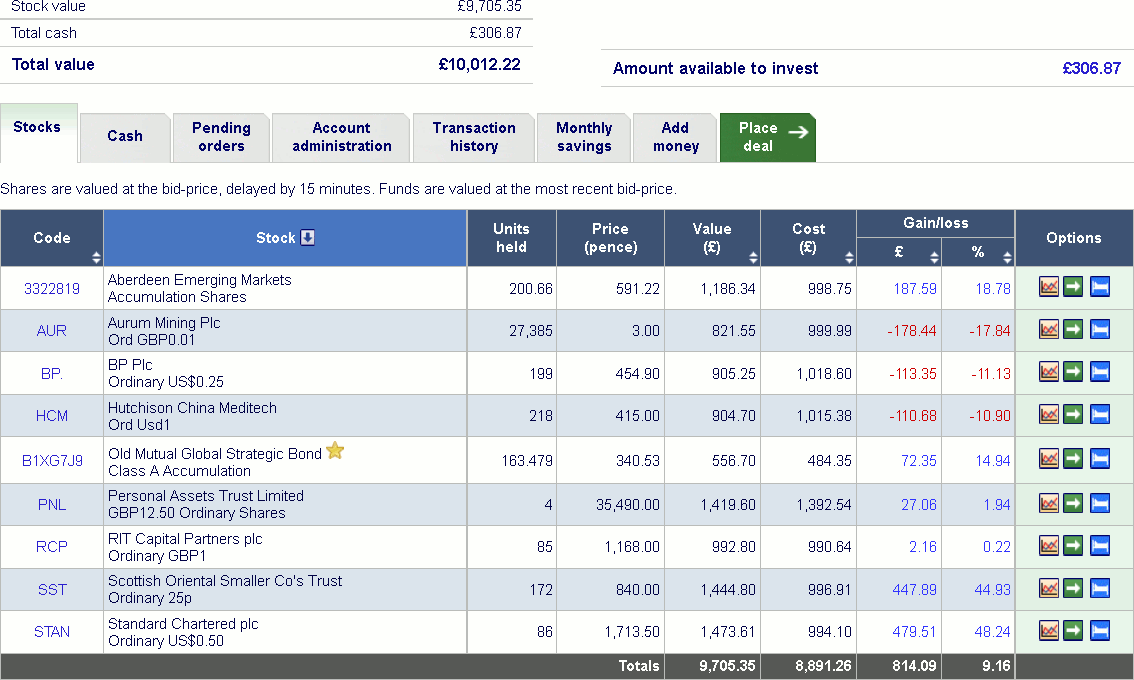The width and height of the screenshot is (1134, 680).
Task: Click the green arrow icon in the AUR row
Action: [1073, 330]
